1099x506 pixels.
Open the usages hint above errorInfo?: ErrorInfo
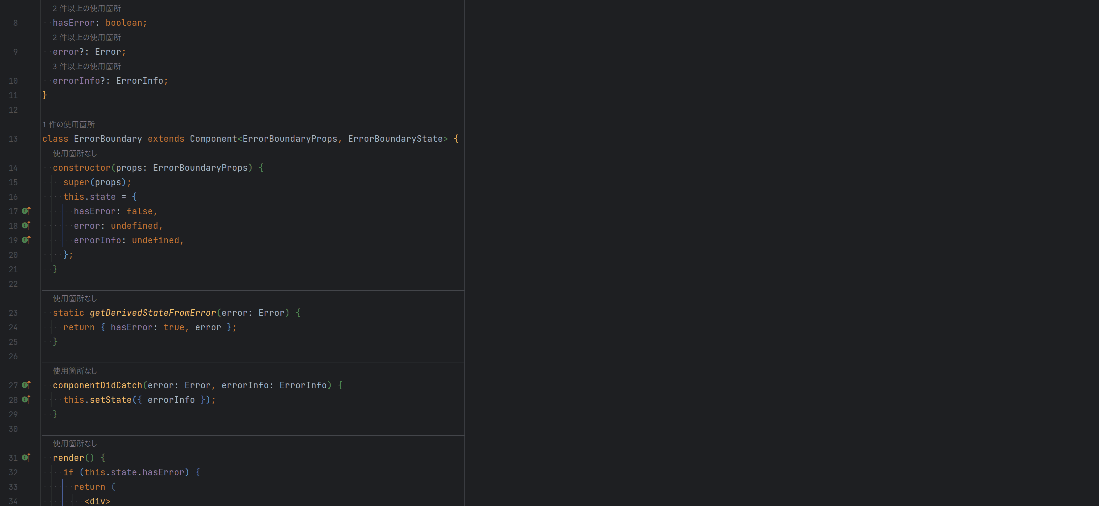coord(87,66)
